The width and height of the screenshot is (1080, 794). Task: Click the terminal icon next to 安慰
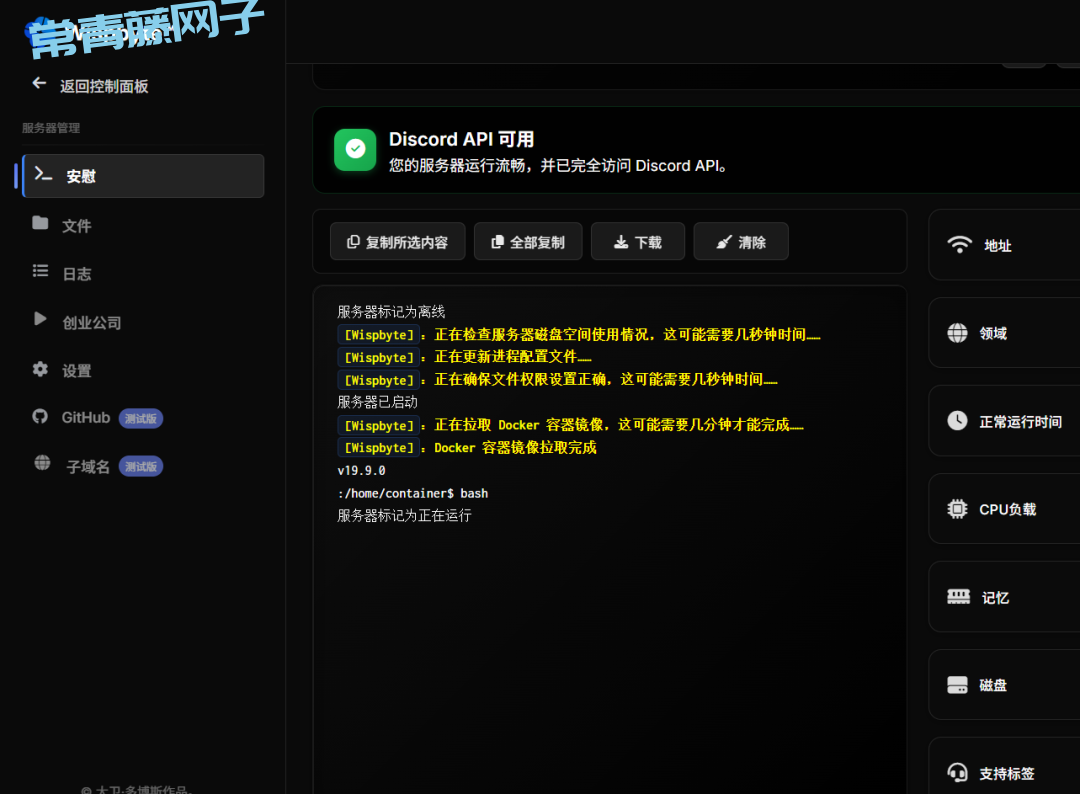tap(43, 174)
